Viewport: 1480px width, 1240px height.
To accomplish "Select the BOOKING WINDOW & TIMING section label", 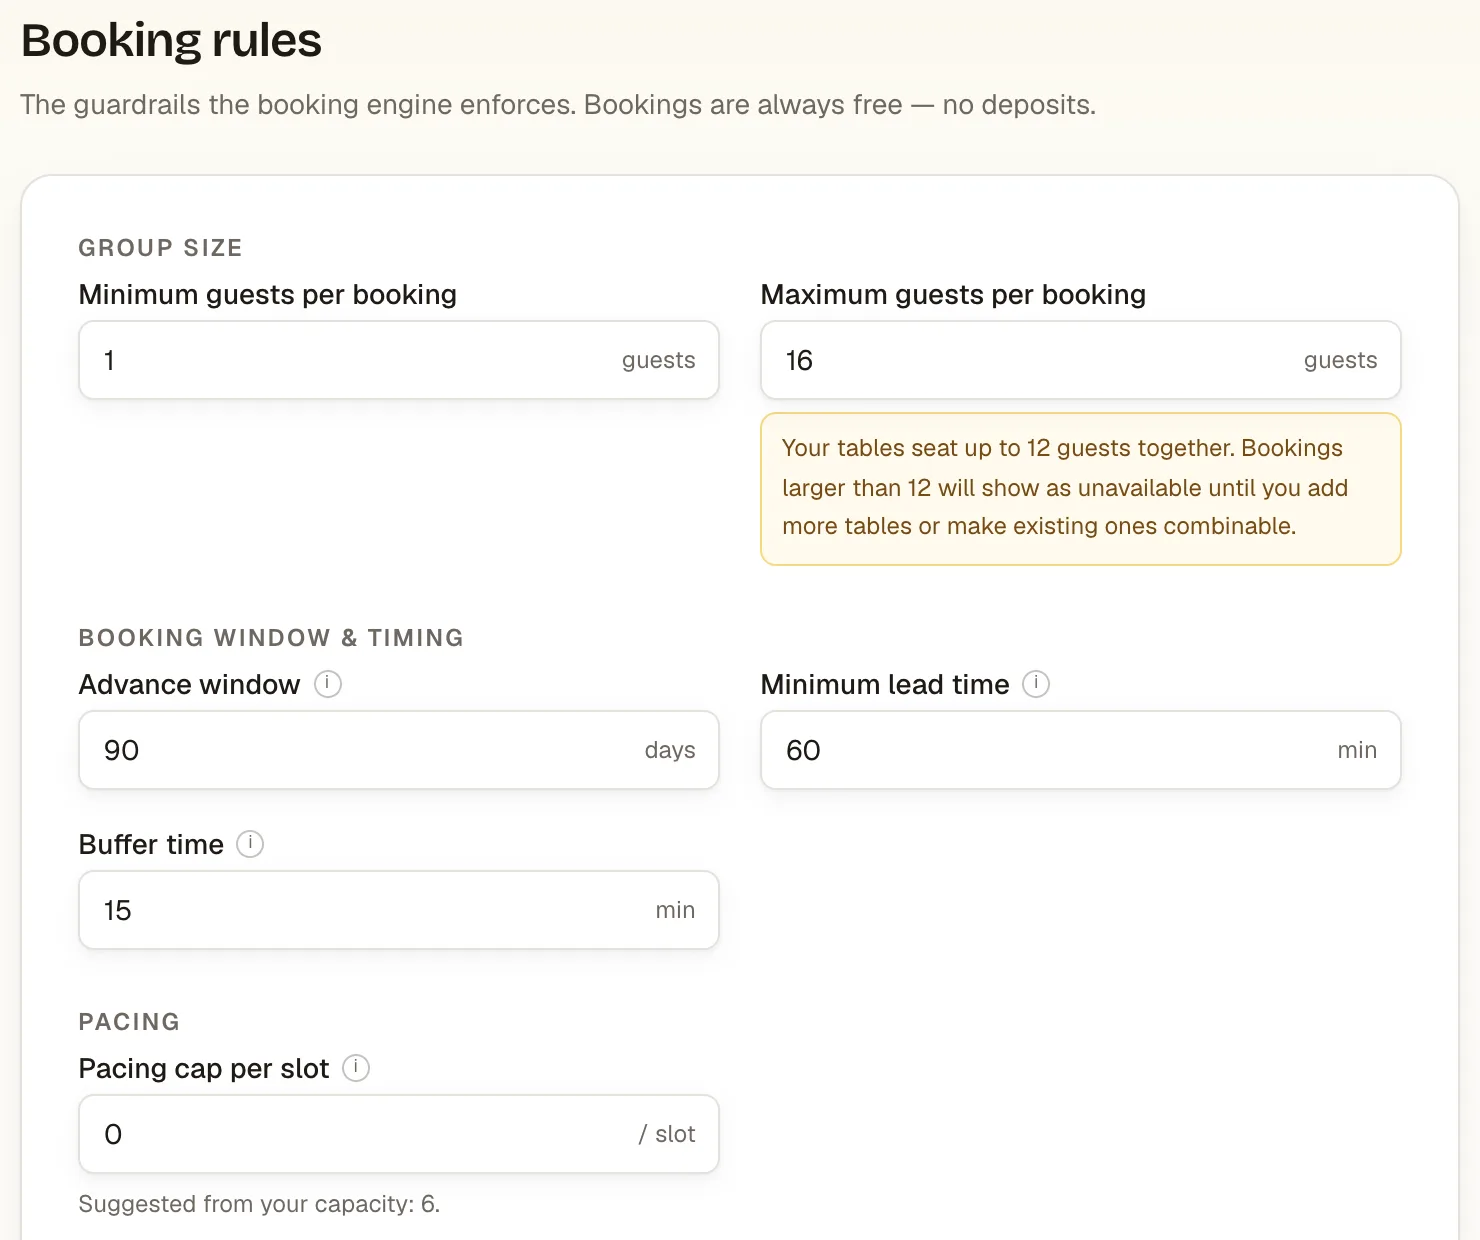I will pos(271,638).
